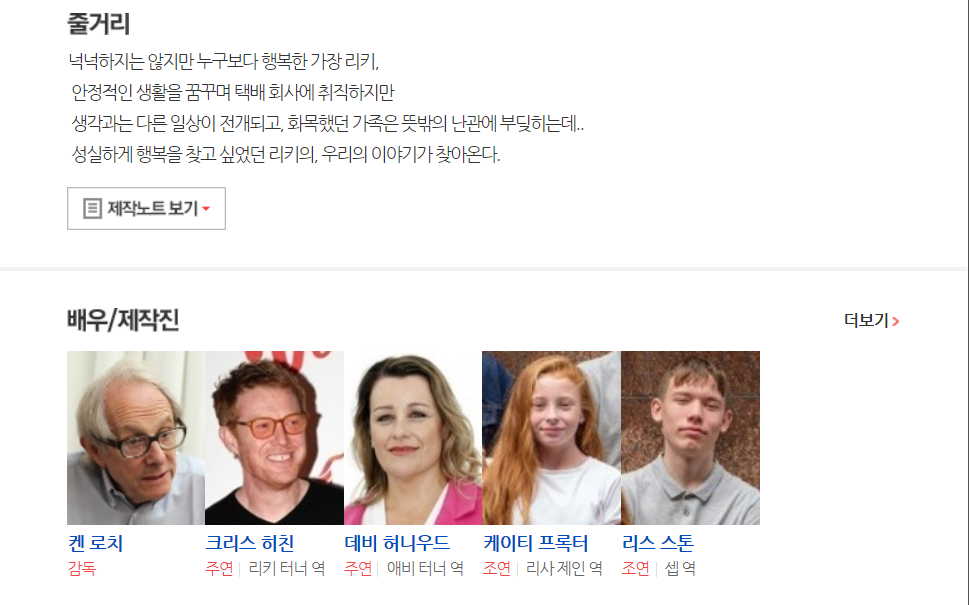The width and height of the screenshot is (969, 605).
Task: Open Ken Loach's photo thumbnail
Action: pyautogui.click(x=136, y=438)
